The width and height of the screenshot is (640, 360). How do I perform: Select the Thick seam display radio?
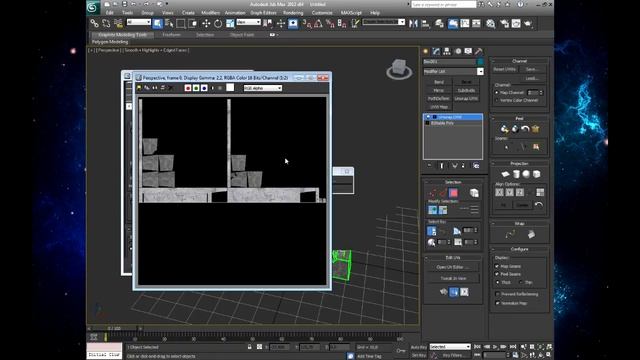pyautogui.click(x=497, y=282)
